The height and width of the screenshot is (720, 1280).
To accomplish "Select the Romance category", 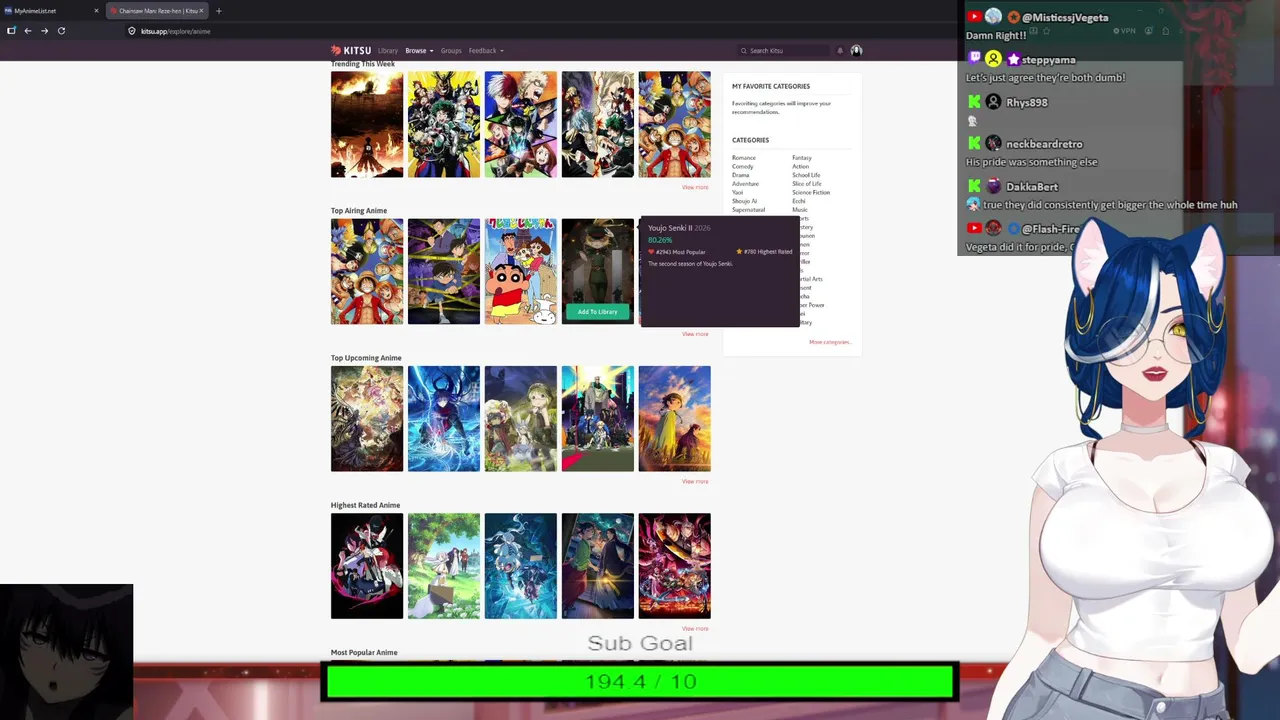I will (744, 158).
